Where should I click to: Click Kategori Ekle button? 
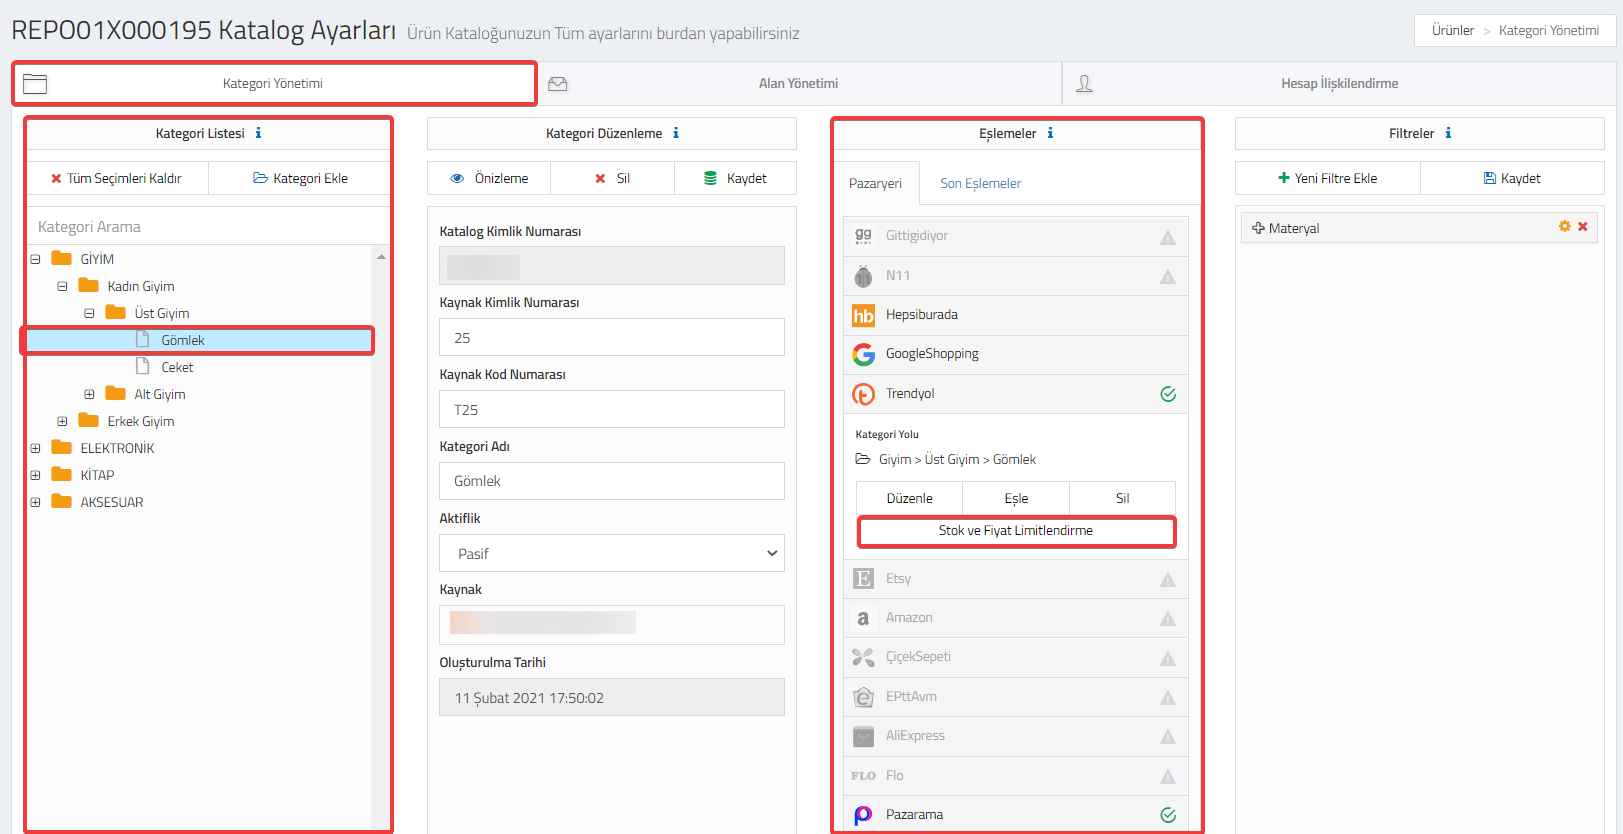[x=300, y=178]
